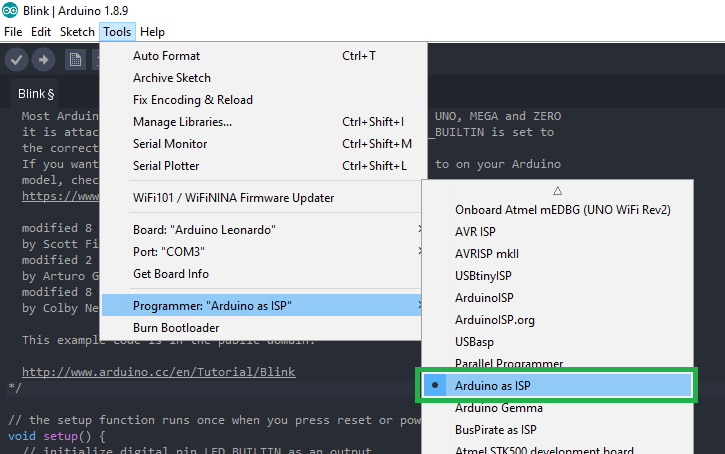Click the New sketch file icon

coord(75,60)
